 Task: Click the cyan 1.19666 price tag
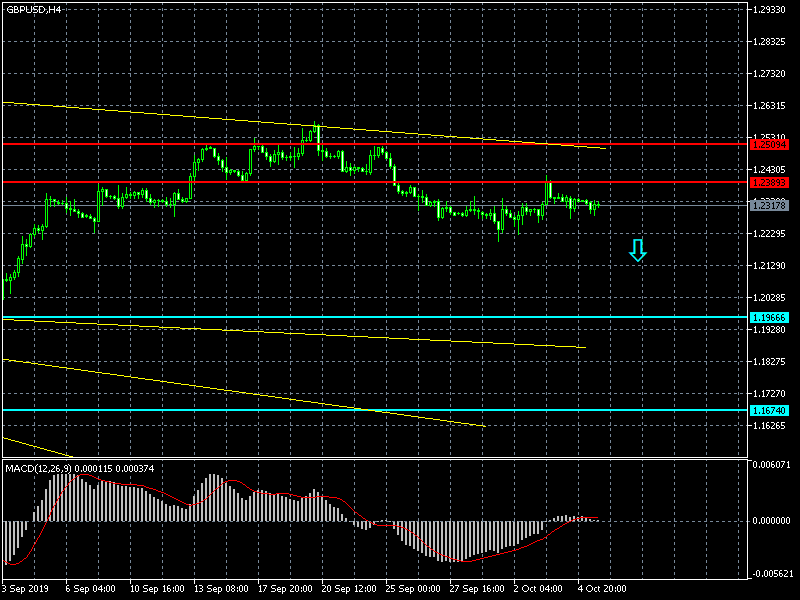click(769, 317)
